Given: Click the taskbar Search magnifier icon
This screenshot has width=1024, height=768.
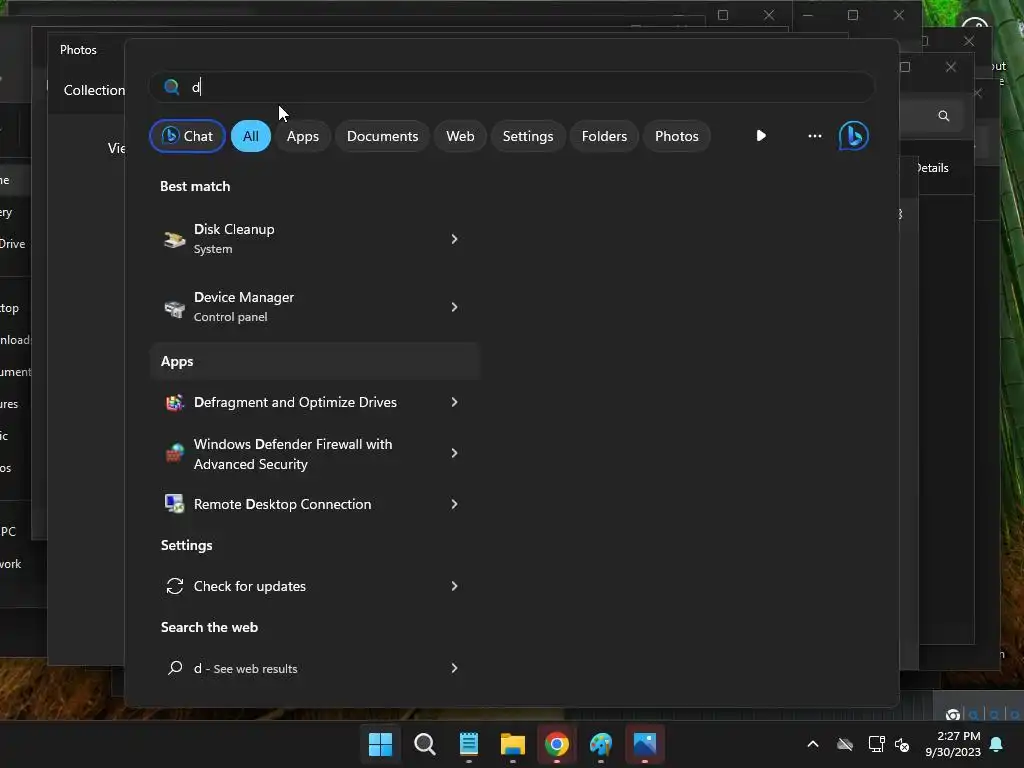Looking at the screenshot, I should (424, 743).
